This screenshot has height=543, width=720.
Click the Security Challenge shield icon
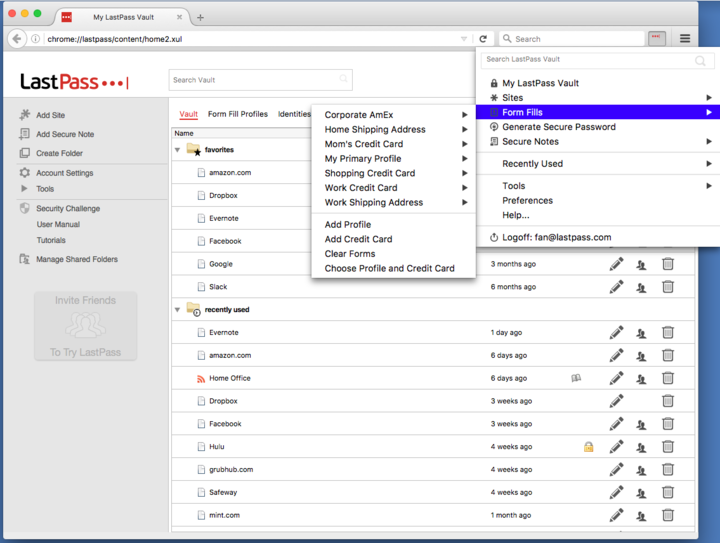[x=25, y=208]
